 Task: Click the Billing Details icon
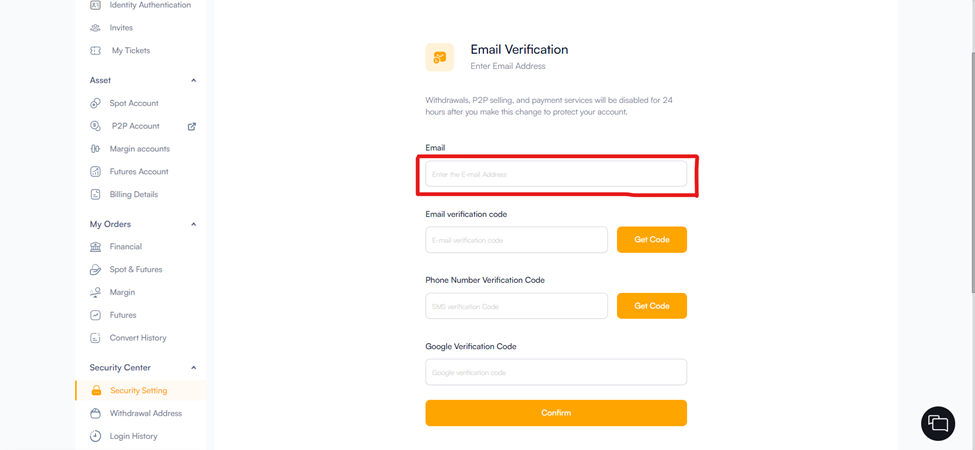click(x=95, y=194)
